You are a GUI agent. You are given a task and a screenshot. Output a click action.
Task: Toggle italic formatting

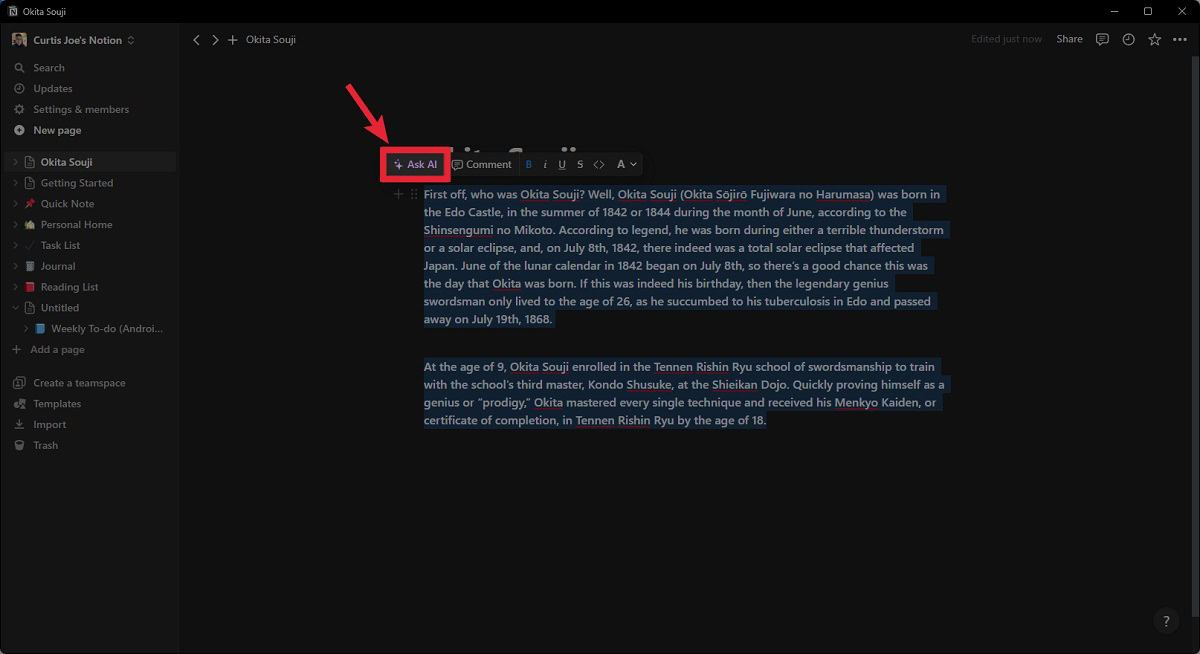pyautogui.click(x=545, y=164)
